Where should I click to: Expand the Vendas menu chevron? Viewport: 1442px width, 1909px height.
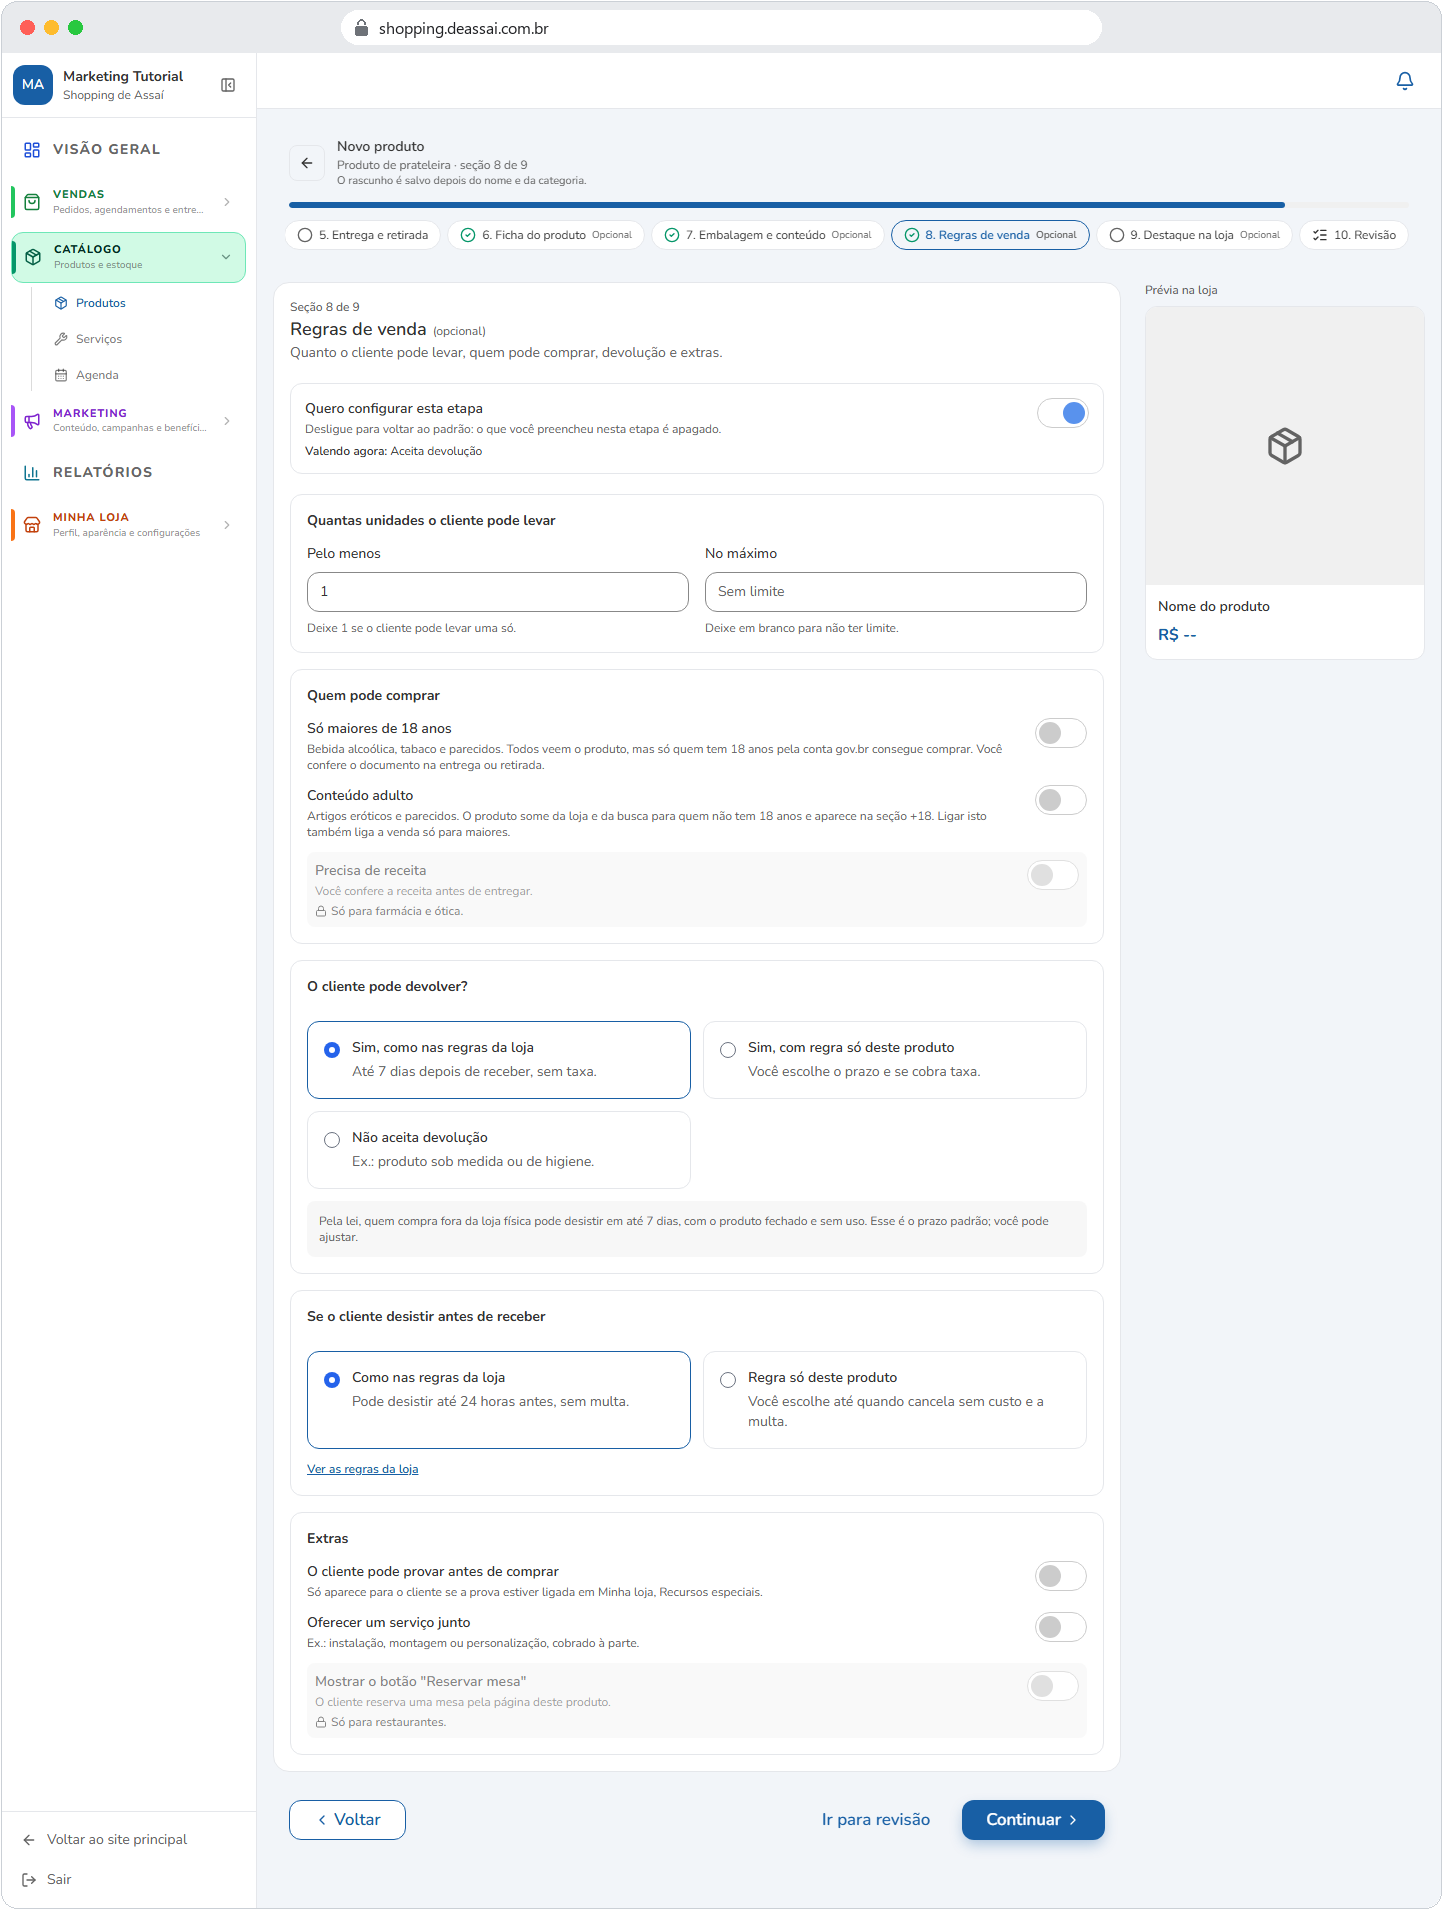pyautogui.click(x=227, y=202)
